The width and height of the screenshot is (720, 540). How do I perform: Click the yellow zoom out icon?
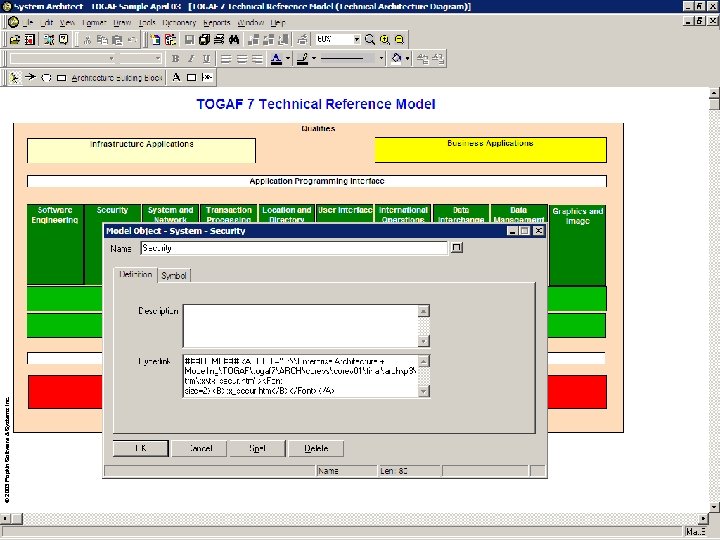coord(399,40)
